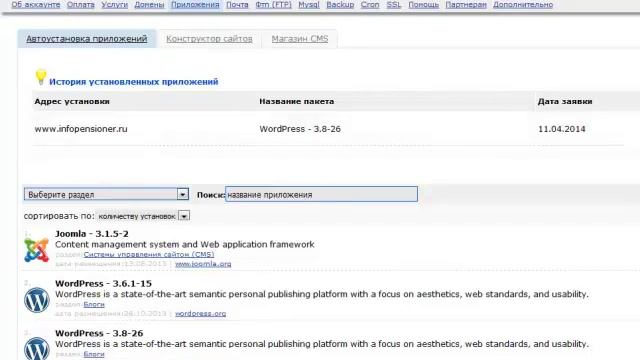
Task: Open the SSL section
Action: click(x=393, y=5)
